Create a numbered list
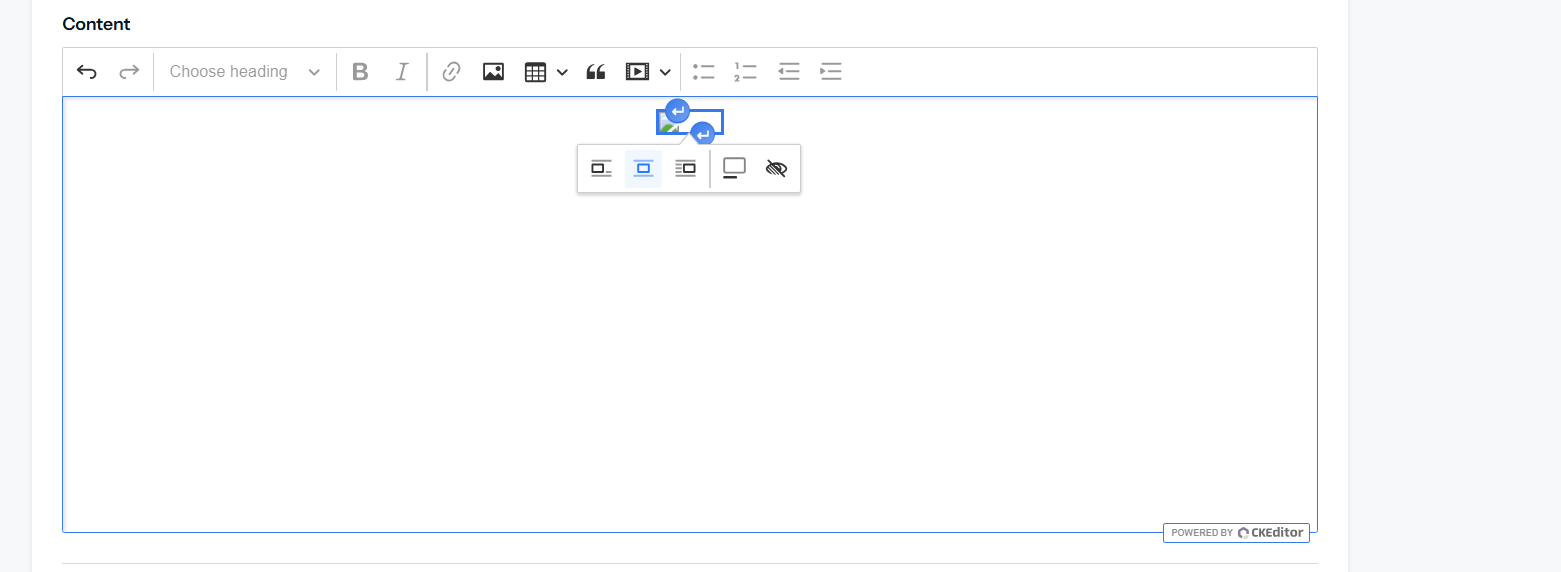Screen dimensions: 1561x572 click(x=745, y=72)
